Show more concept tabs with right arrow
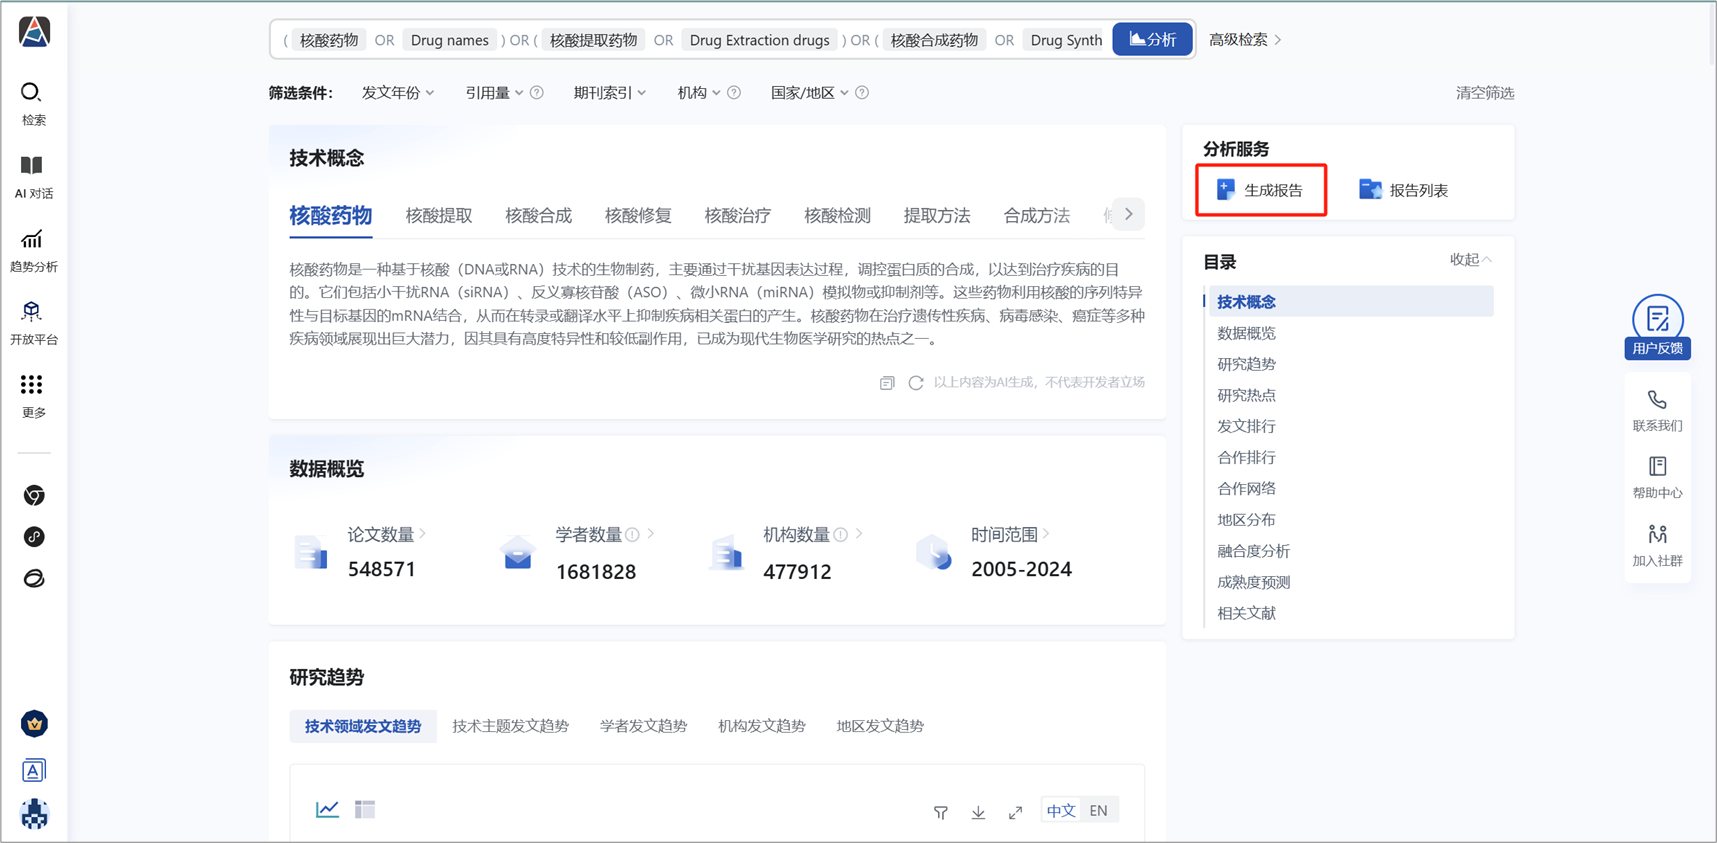This screenshot has width=1717, height=843. [1129, 214]
